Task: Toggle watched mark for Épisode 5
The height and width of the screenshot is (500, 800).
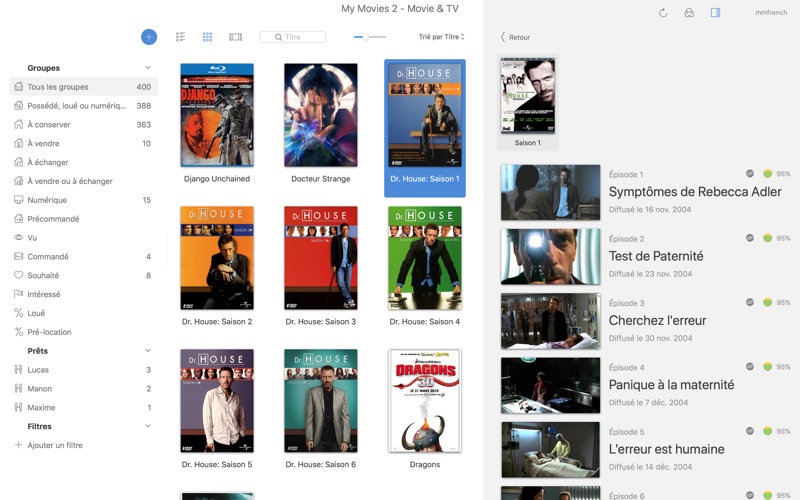Action: pos(749,431)
